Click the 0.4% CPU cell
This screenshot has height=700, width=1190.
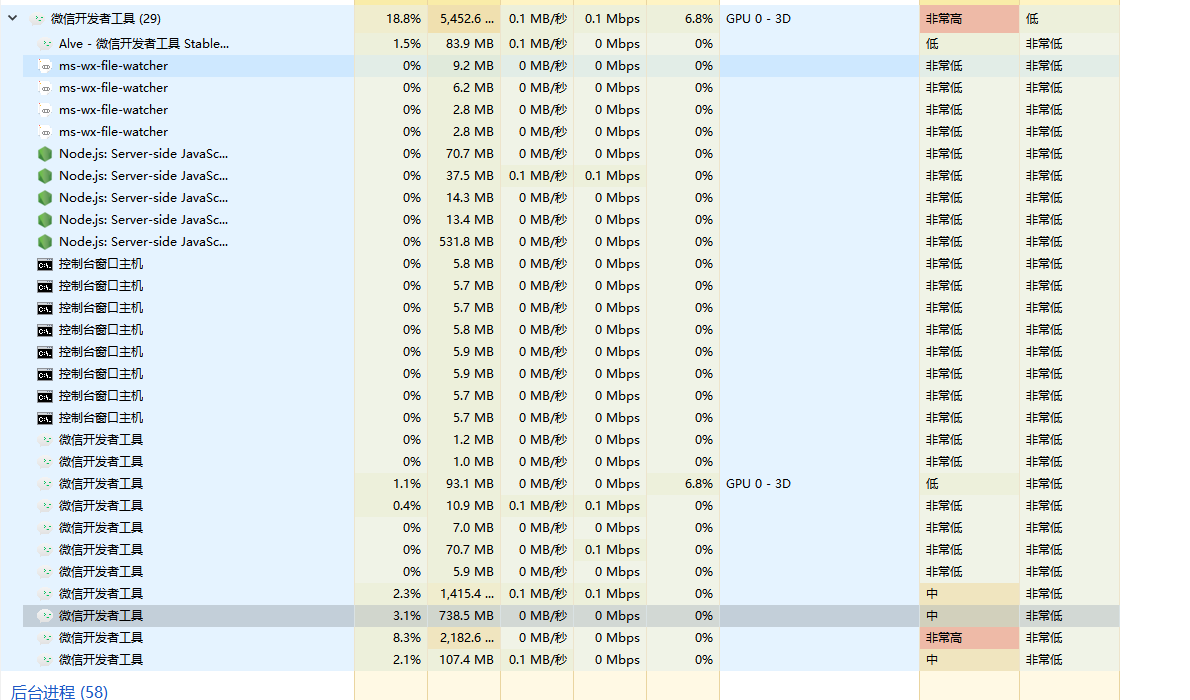(x=391, y=506)
